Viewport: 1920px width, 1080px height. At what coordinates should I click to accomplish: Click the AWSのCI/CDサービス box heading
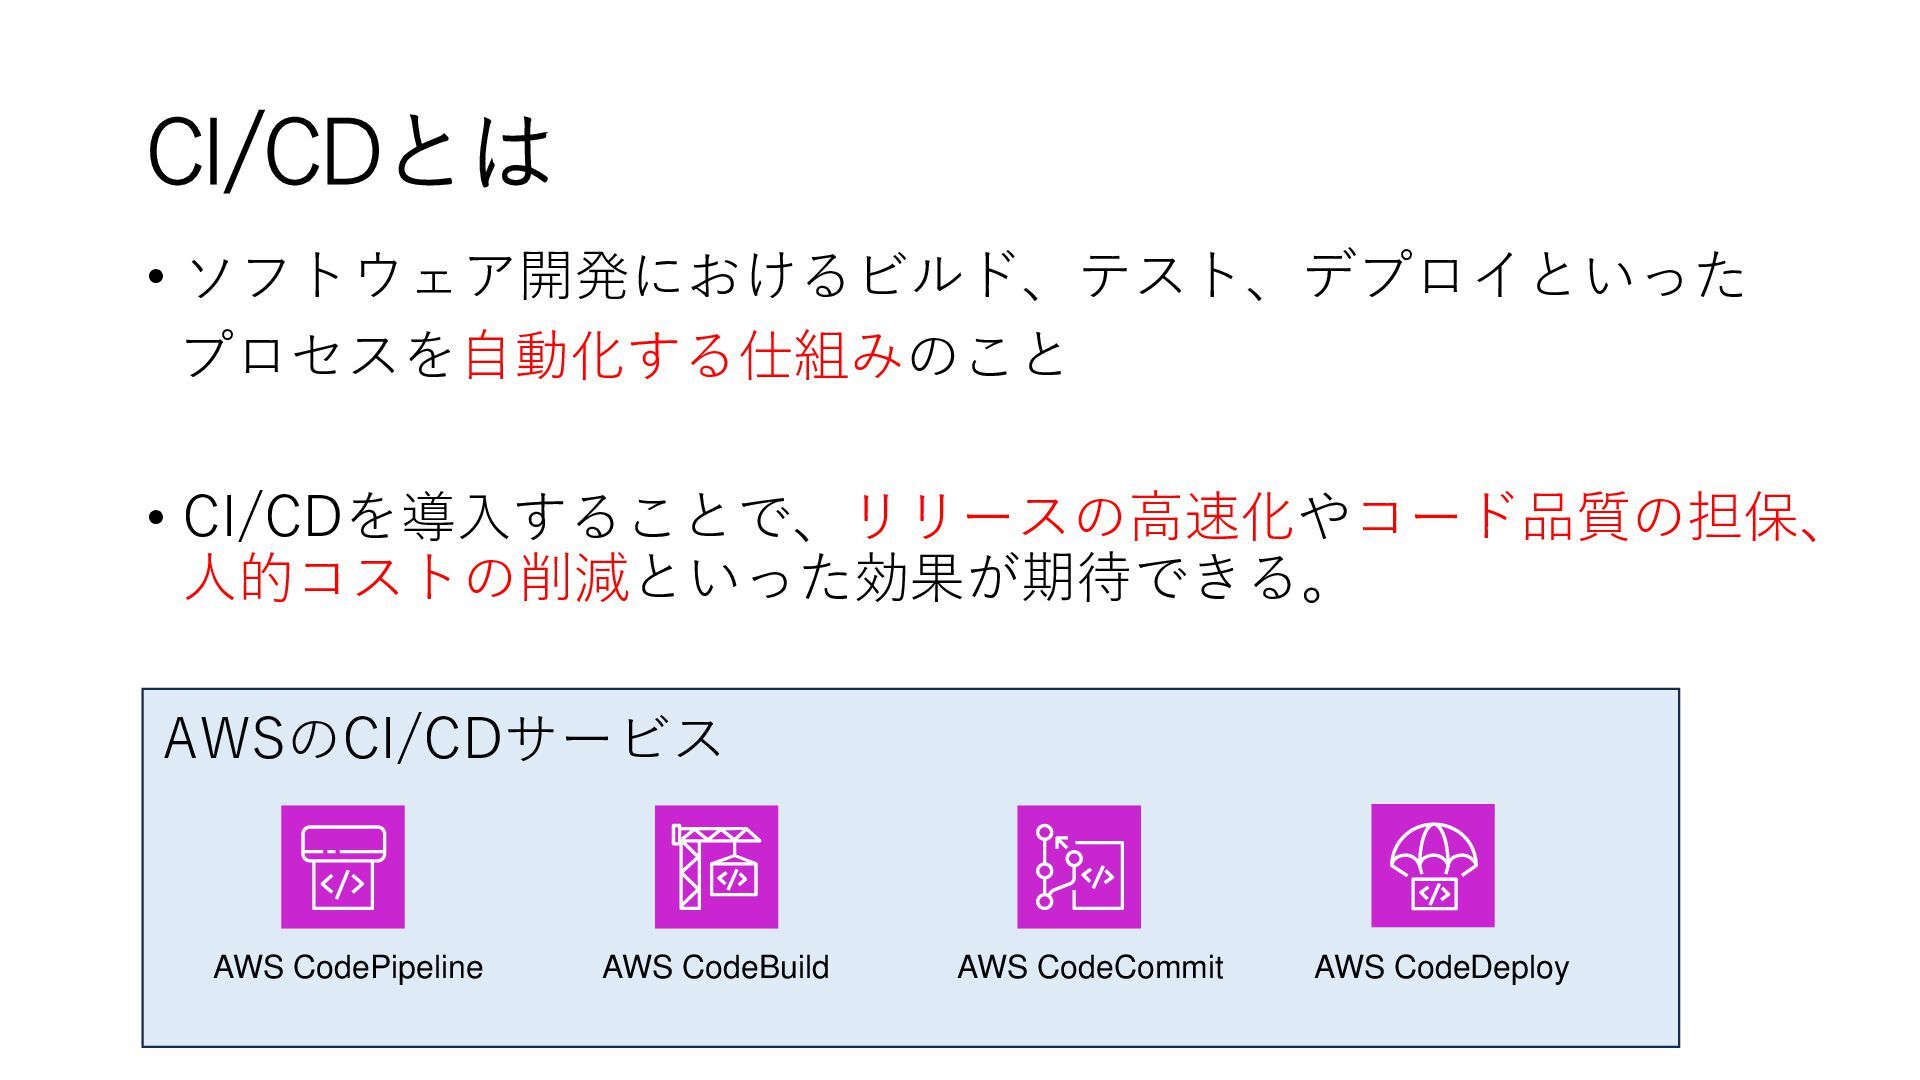pos(442,739)
